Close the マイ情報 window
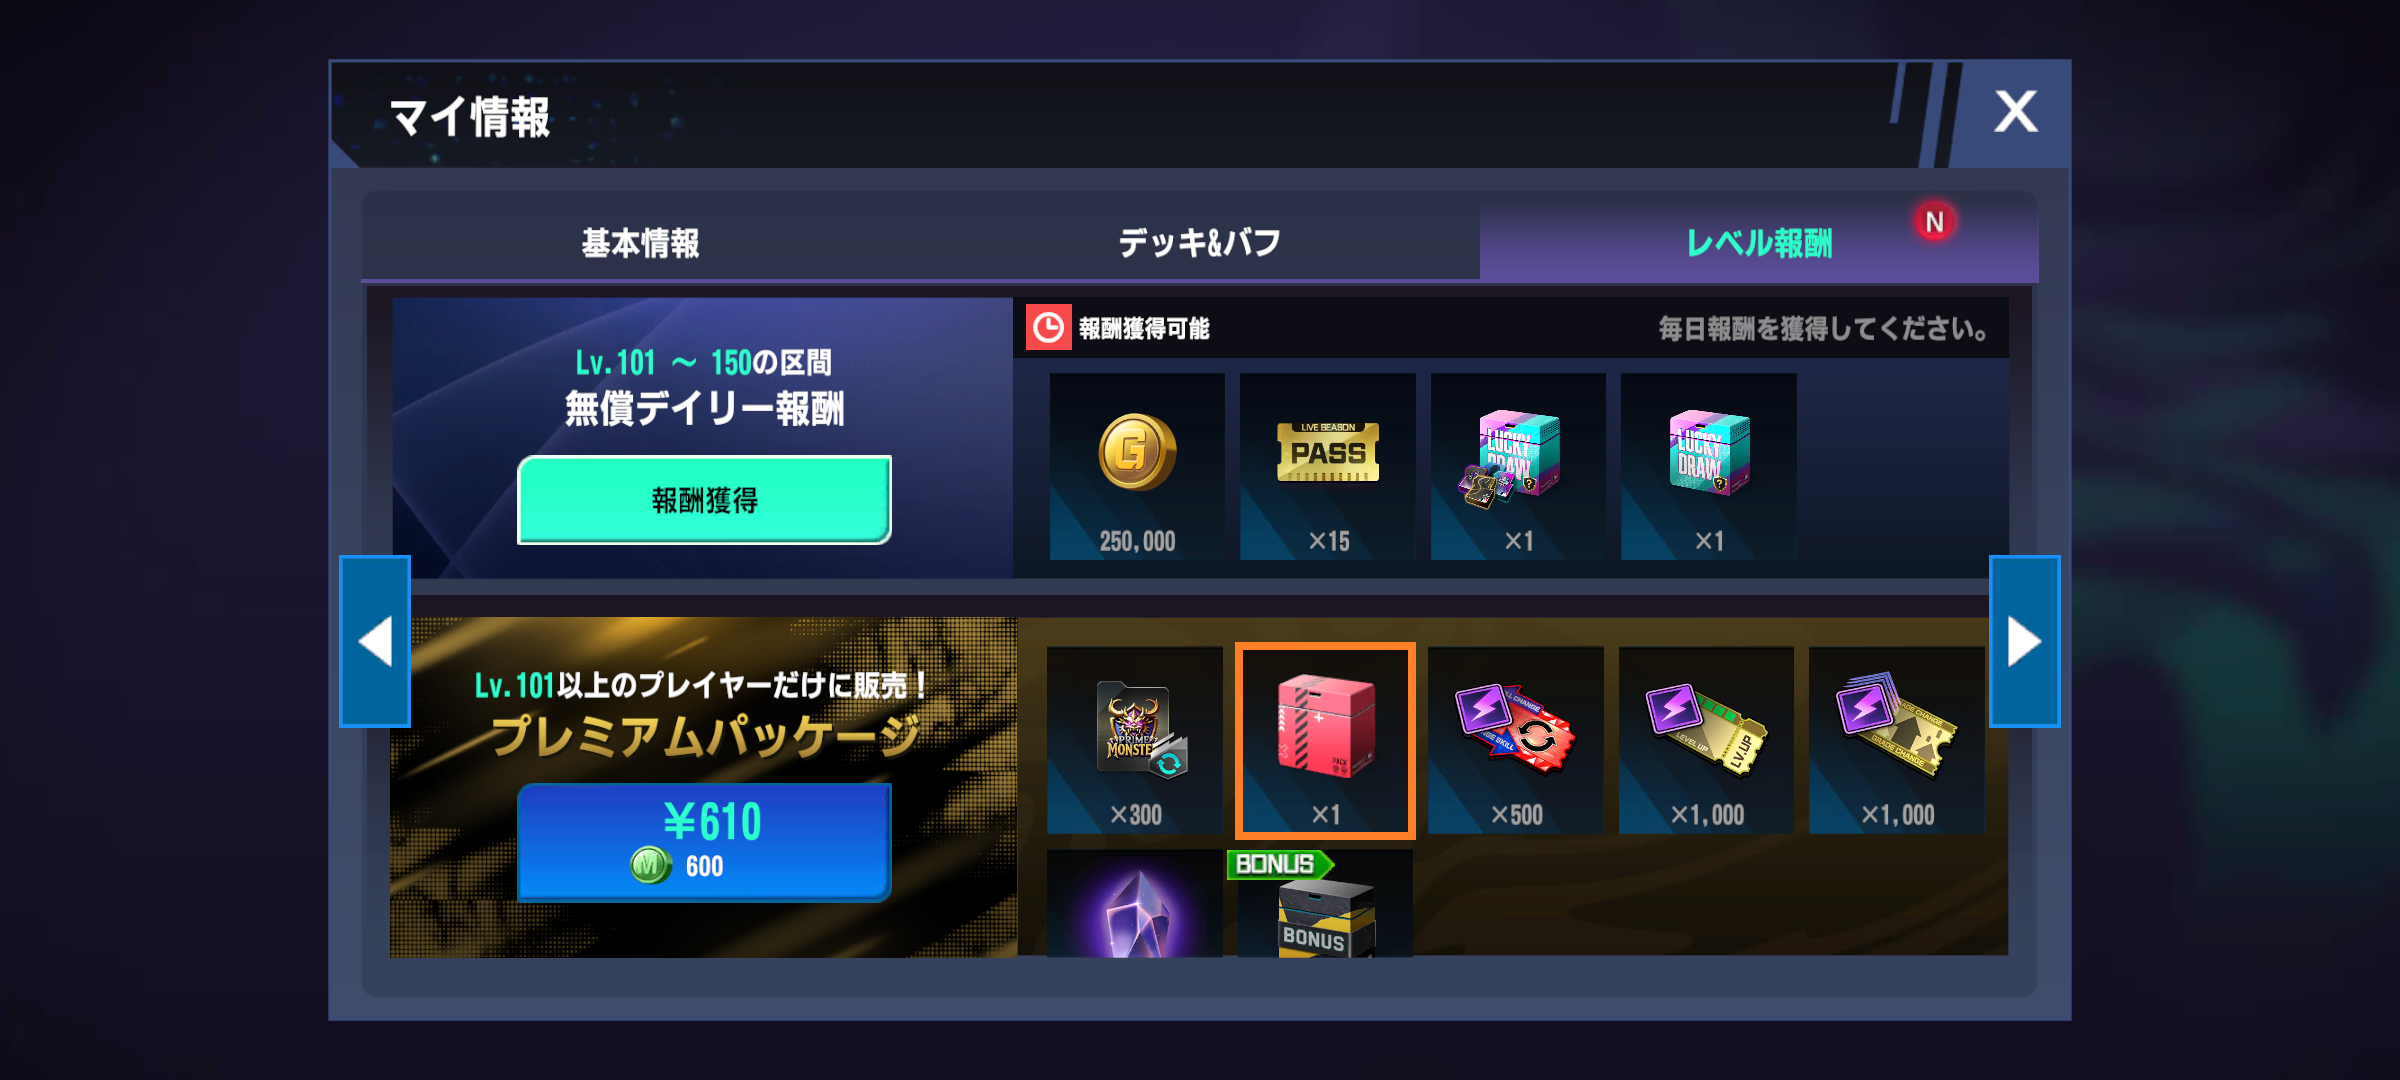The image size is (2400, 1080). (2015, 112)
